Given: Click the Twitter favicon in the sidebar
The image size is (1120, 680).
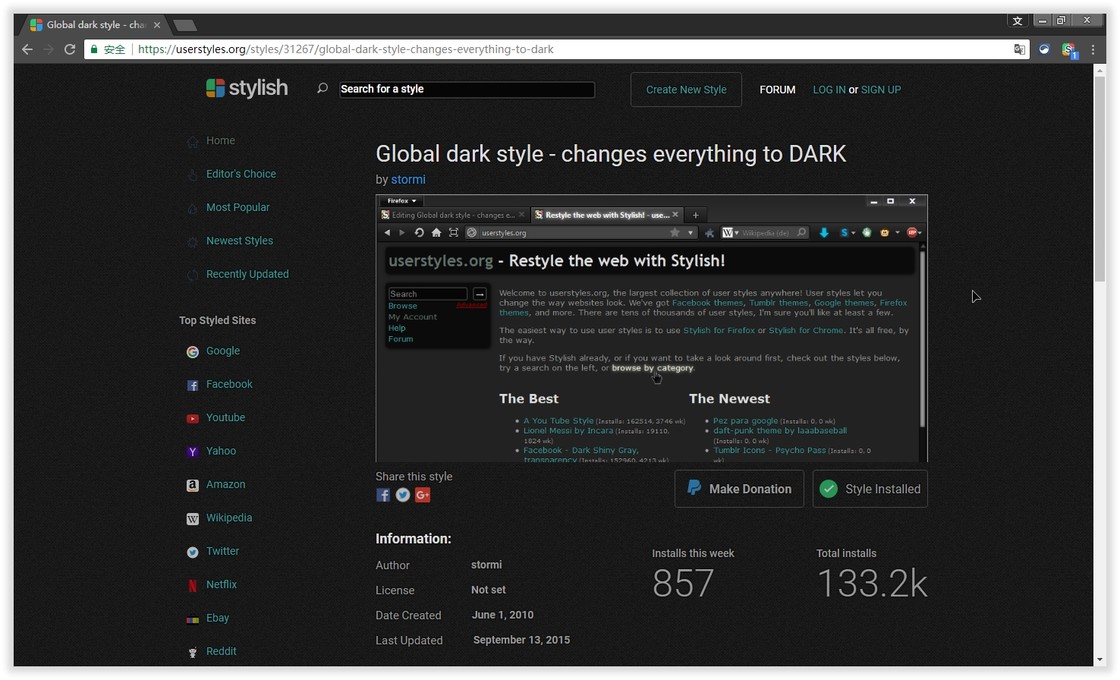Looking at the screenshot, I should [192, 552].
